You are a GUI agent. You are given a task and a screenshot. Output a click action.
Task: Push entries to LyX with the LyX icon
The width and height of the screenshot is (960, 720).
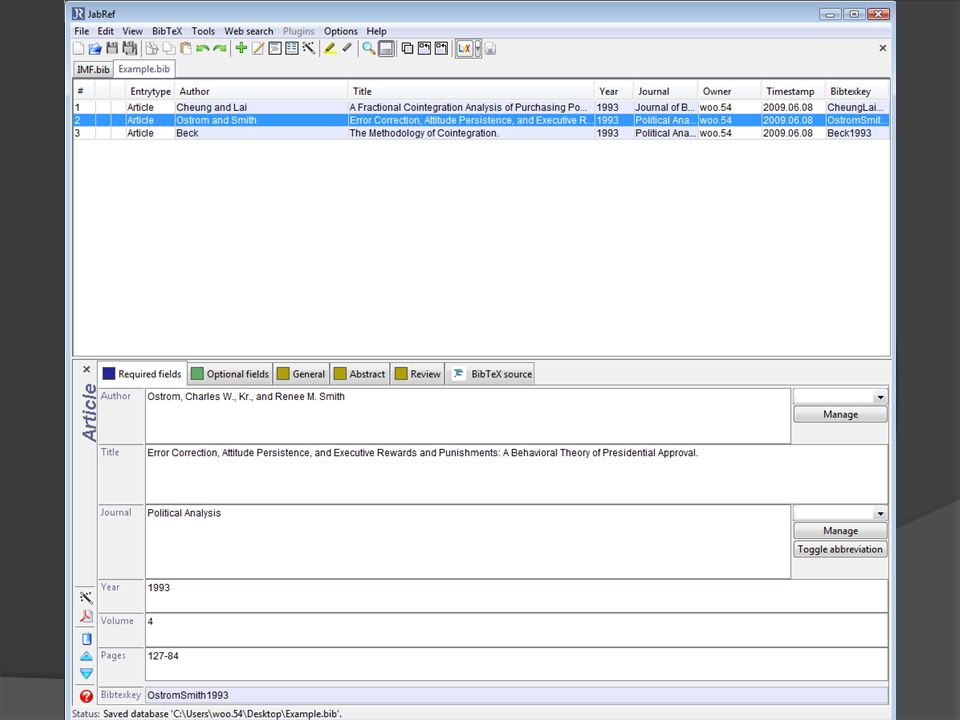coord(465,48)
